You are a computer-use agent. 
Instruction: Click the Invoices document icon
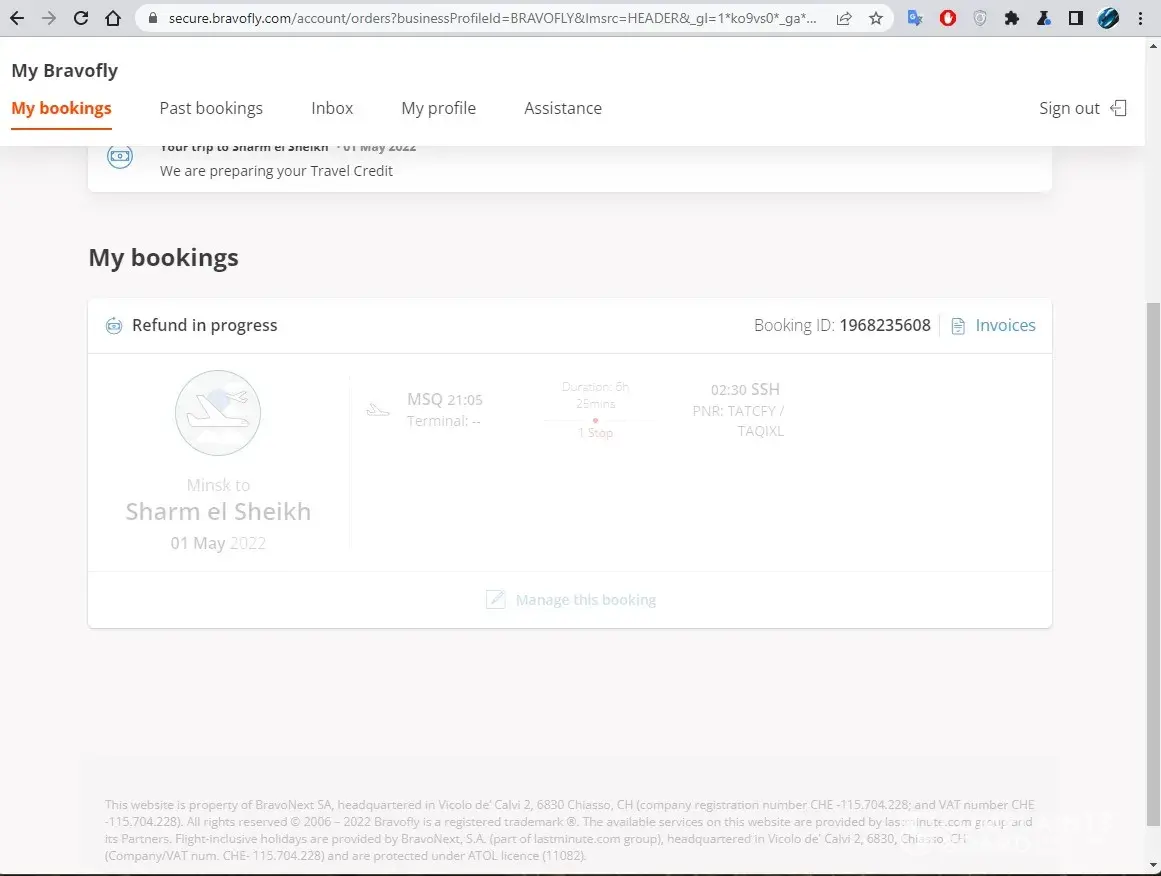tap(958, 326)
